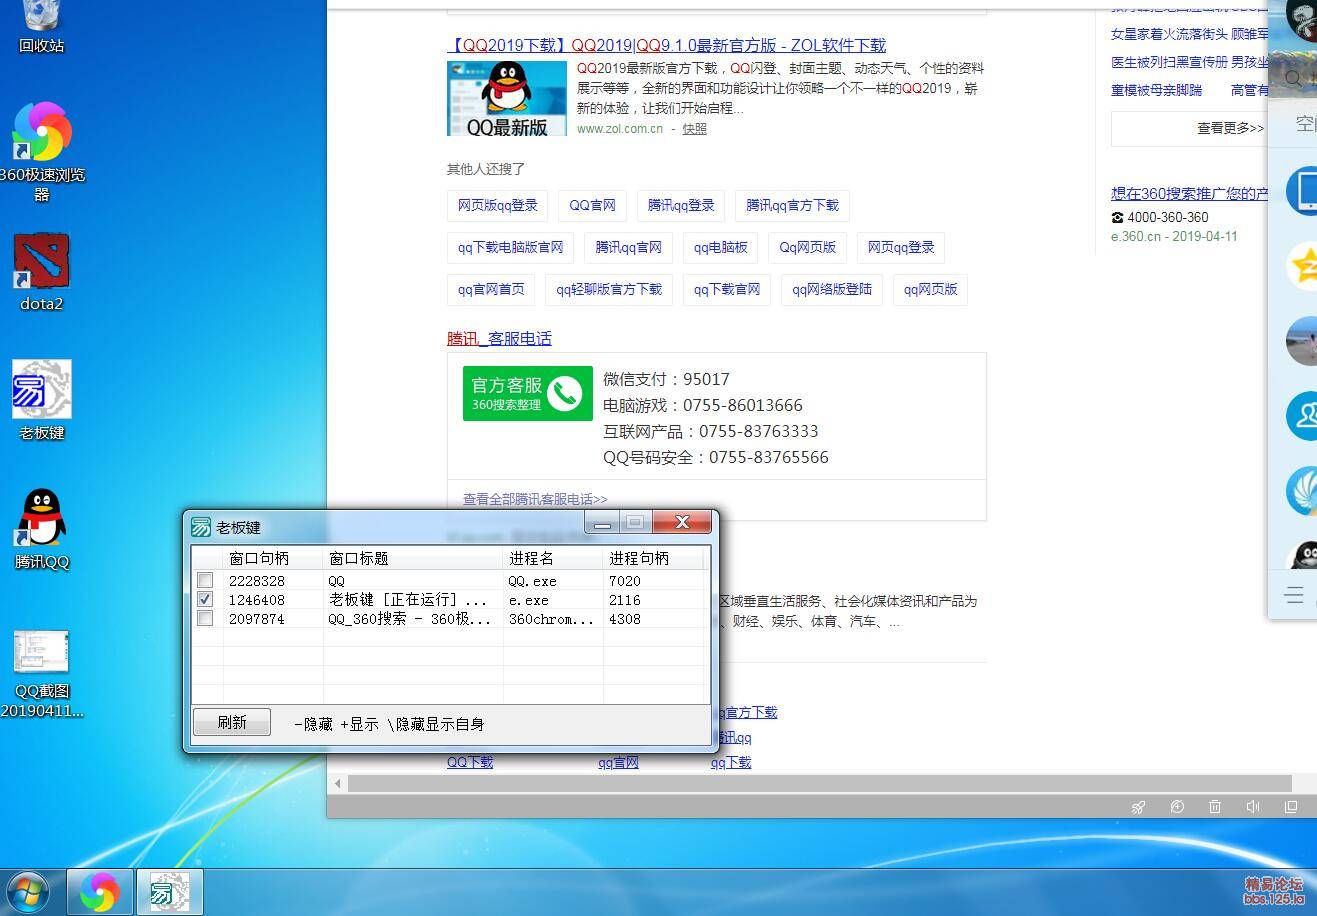Click browser horizontal scrollbar left arrow
This screenshot has height=916, width=1317.
point(338,783)
